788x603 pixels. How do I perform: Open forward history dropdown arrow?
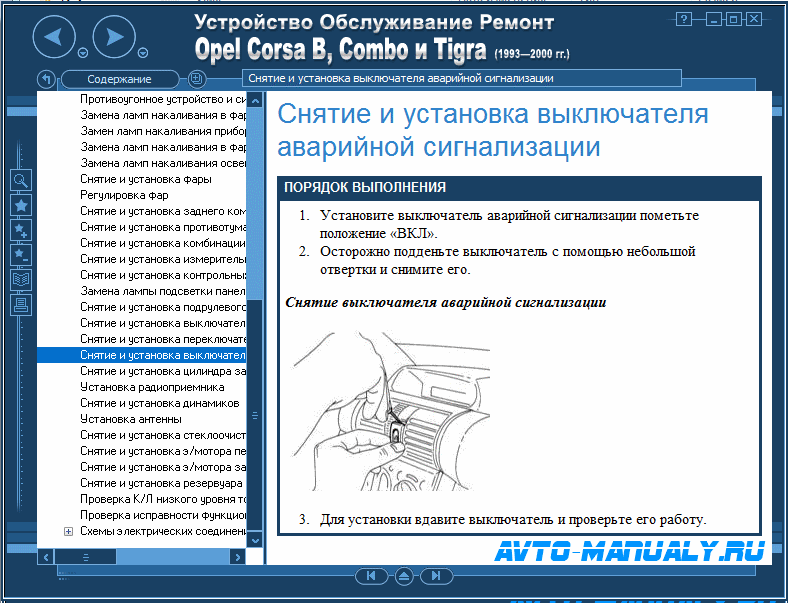pos(143,52)
